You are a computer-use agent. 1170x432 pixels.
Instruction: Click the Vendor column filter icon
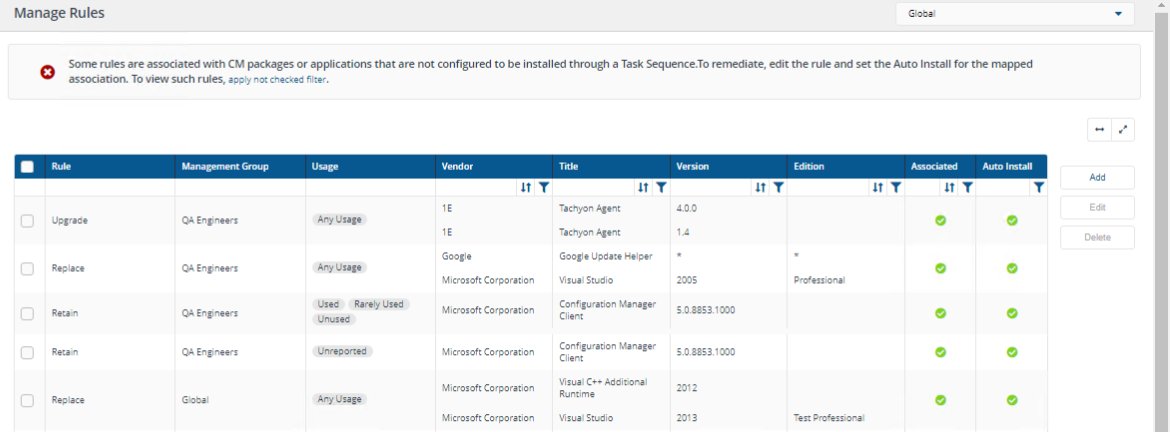544,187
